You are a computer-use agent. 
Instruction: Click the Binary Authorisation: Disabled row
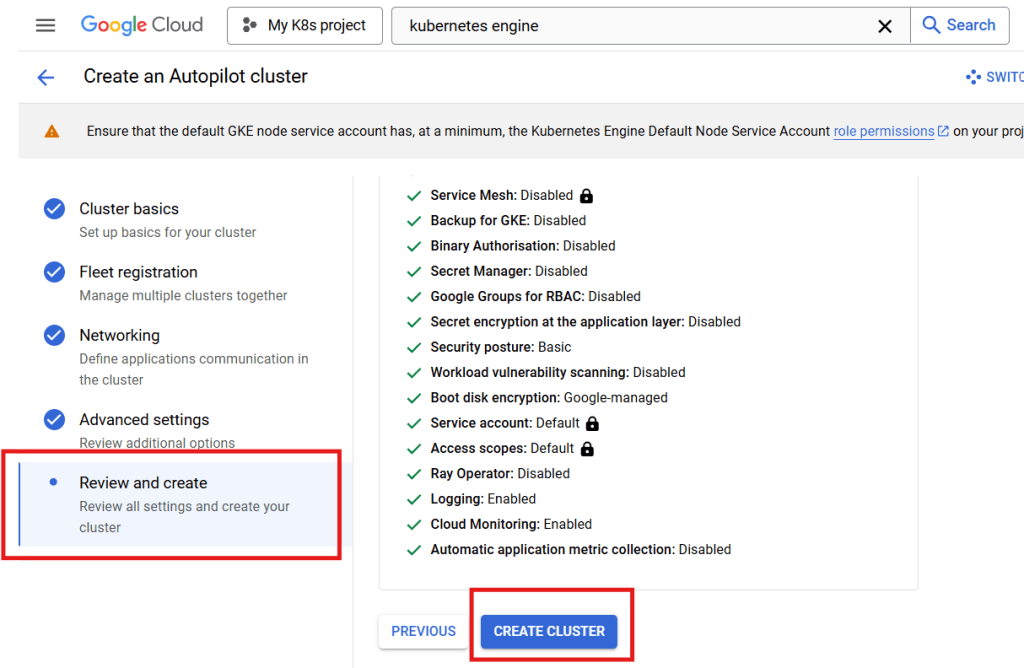511,246
